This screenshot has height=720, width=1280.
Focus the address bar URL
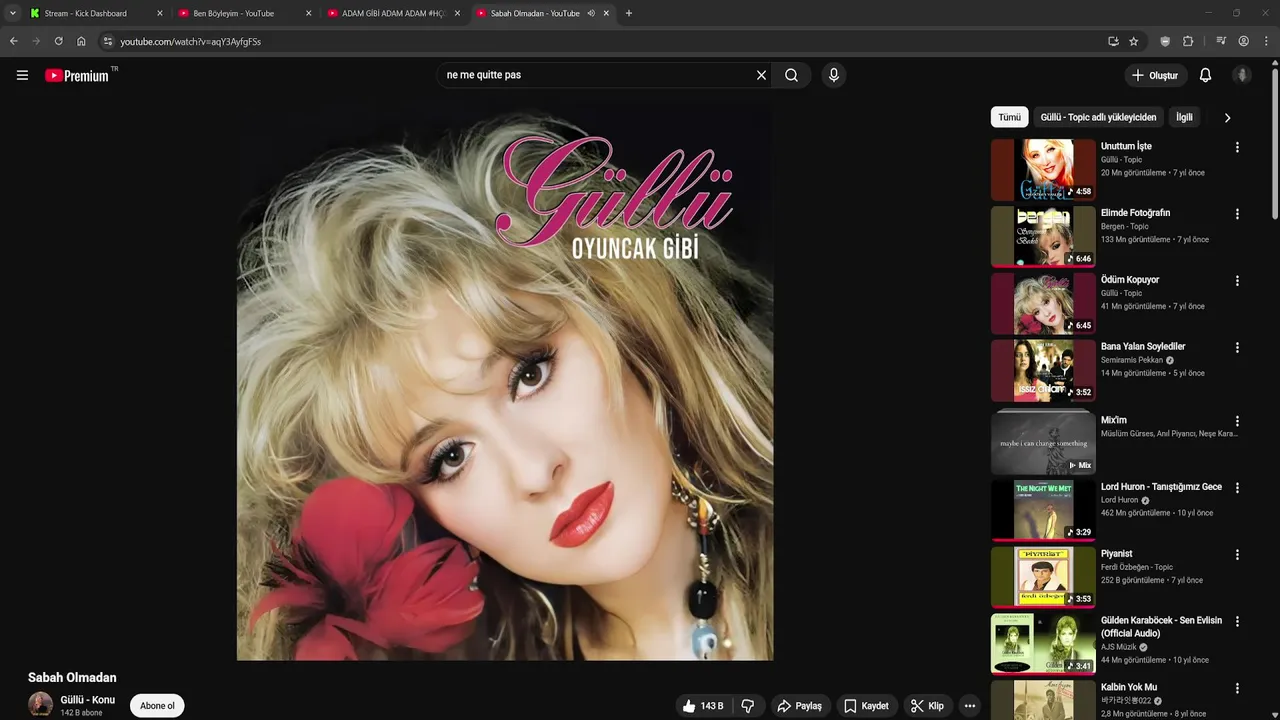click(191, 42)
